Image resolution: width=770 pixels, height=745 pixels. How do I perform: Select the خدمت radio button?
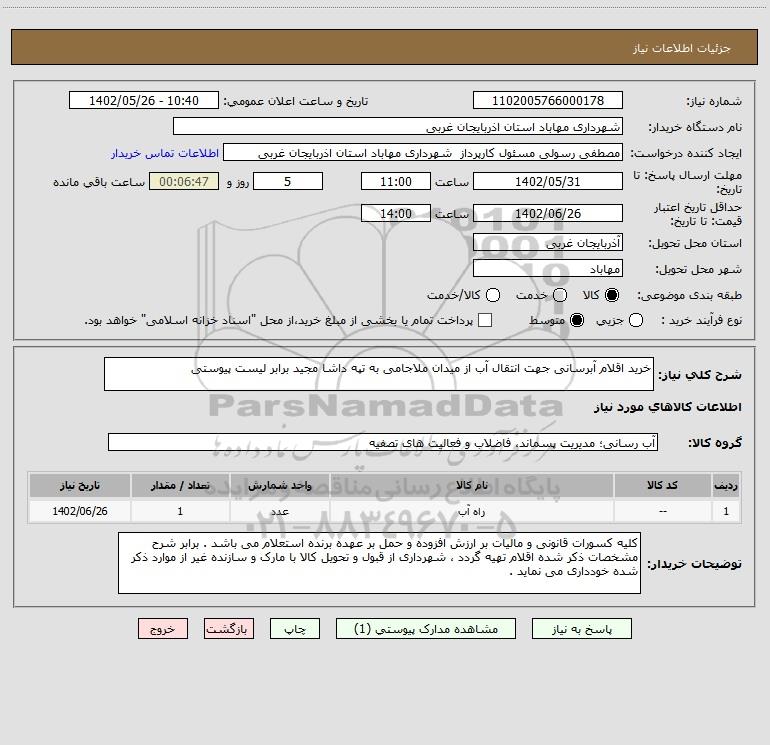coord(560,295)
